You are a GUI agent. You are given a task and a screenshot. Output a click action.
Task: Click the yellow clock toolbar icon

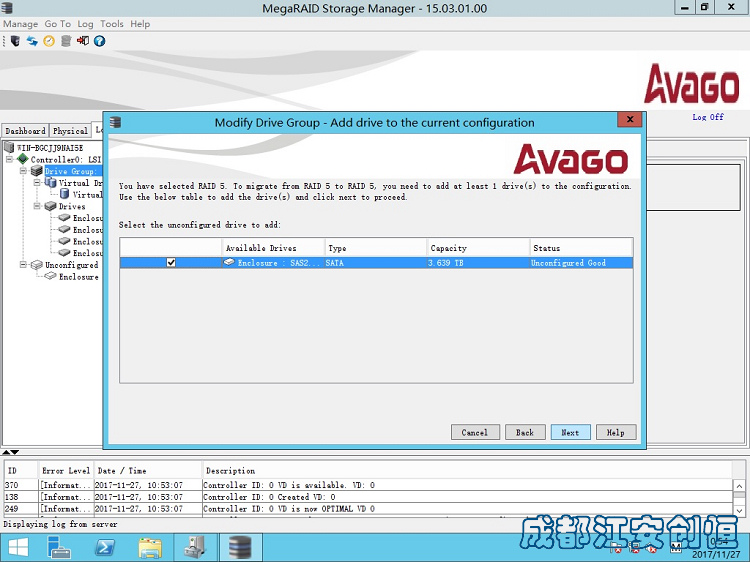coord(49,41)
